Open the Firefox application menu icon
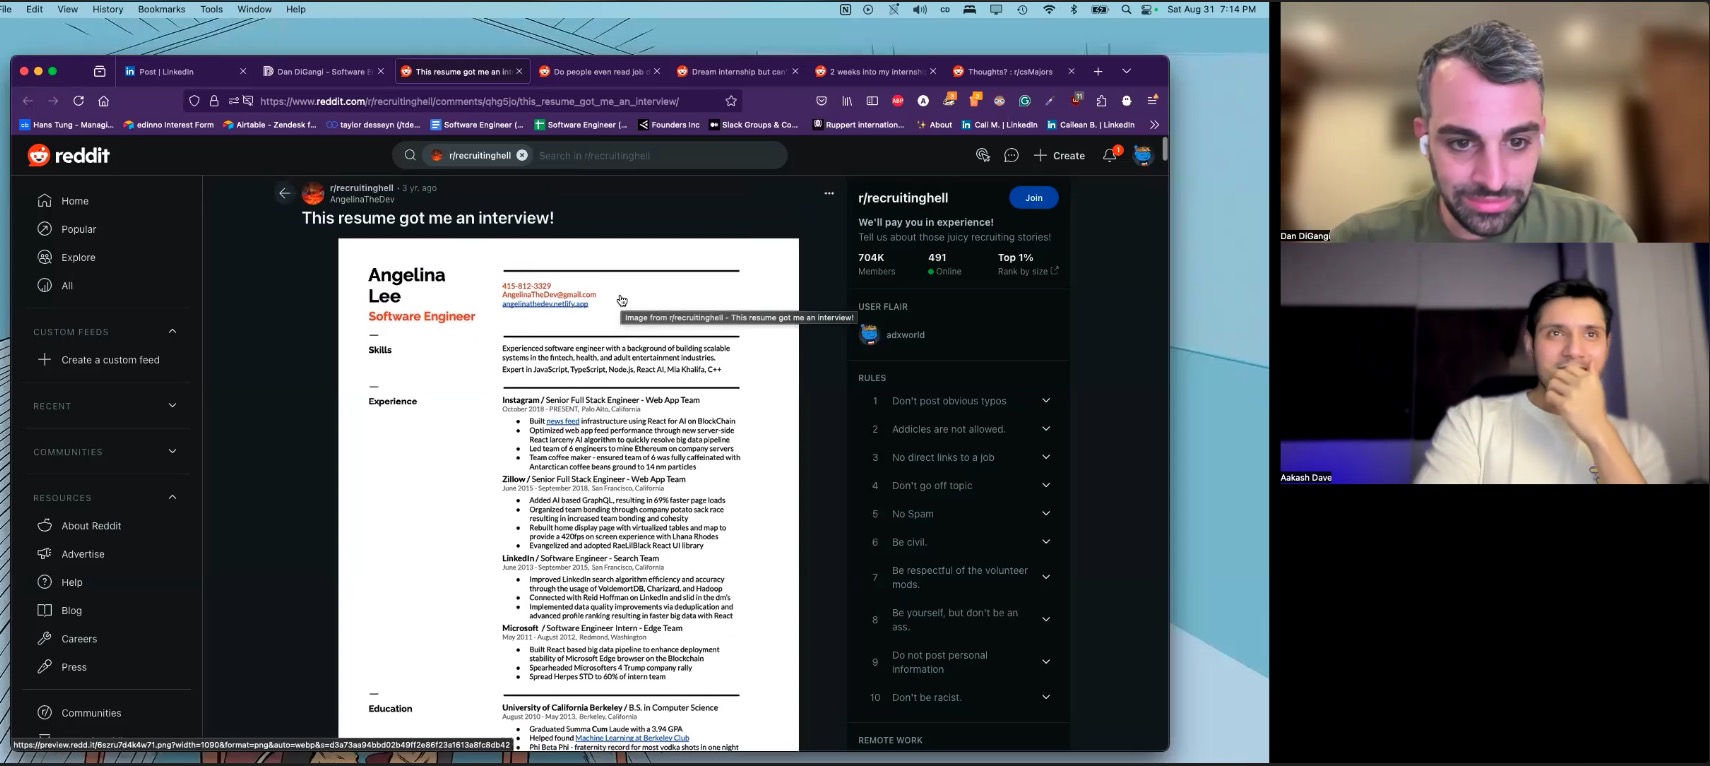 pyautogui.click(x=1152, y=101)
